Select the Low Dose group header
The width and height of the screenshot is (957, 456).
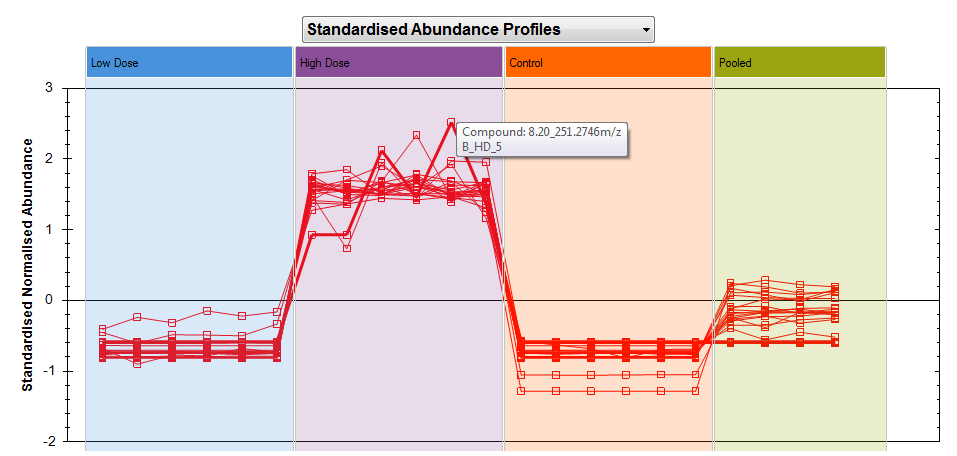click(189, 62)
